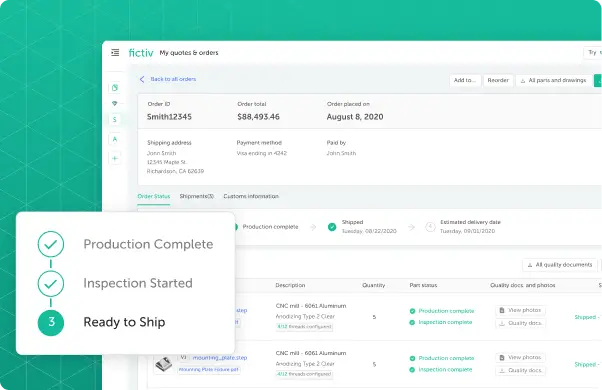Click the order date August 8, 2020

(355, 117)
